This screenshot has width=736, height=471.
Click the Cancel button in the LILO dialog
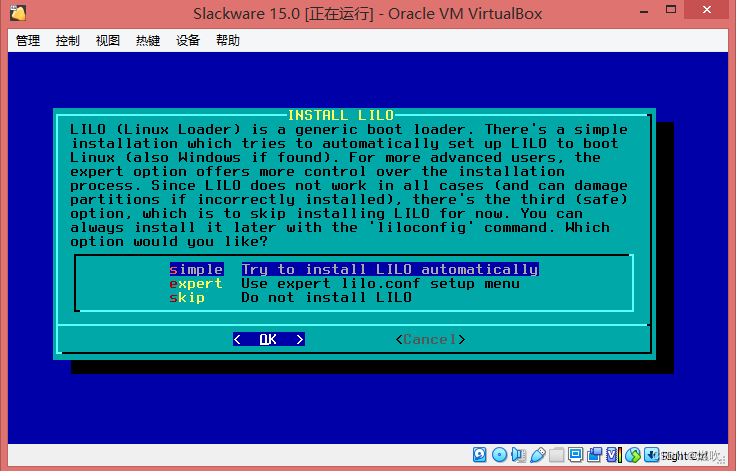tap(430, 339)
